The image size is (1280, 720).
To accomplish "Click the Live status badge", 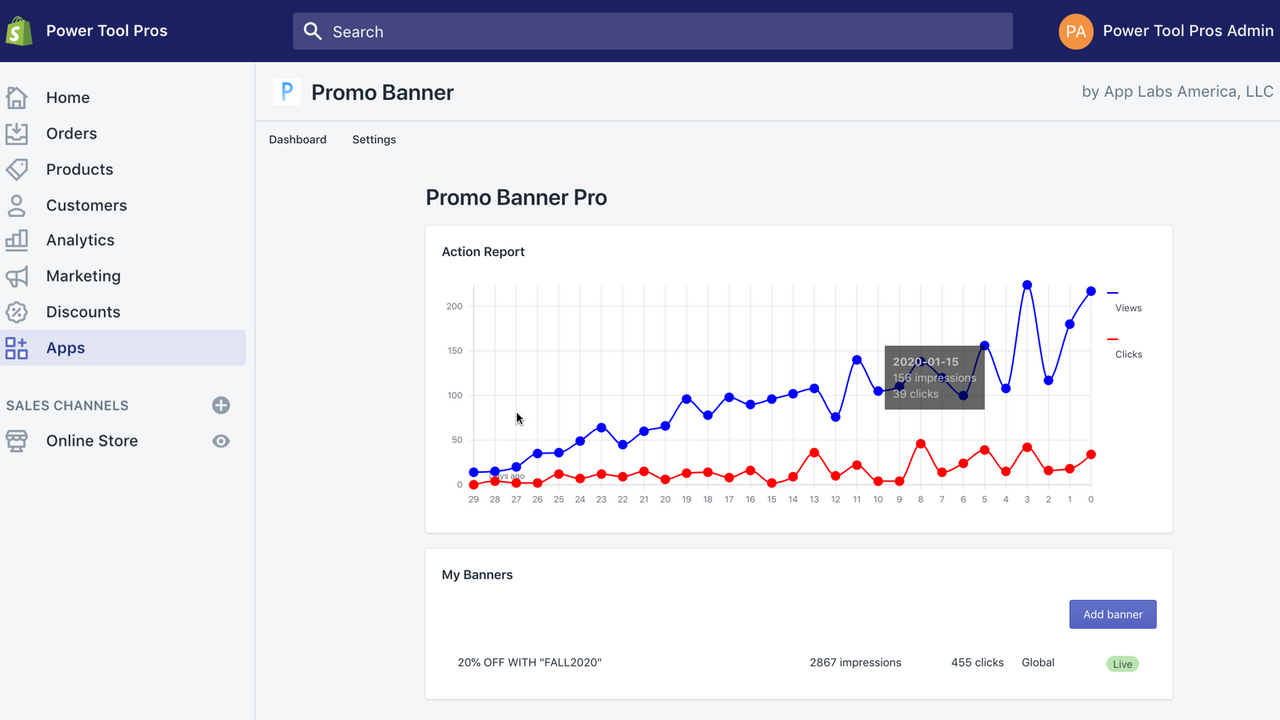I will pos(1122,663).
